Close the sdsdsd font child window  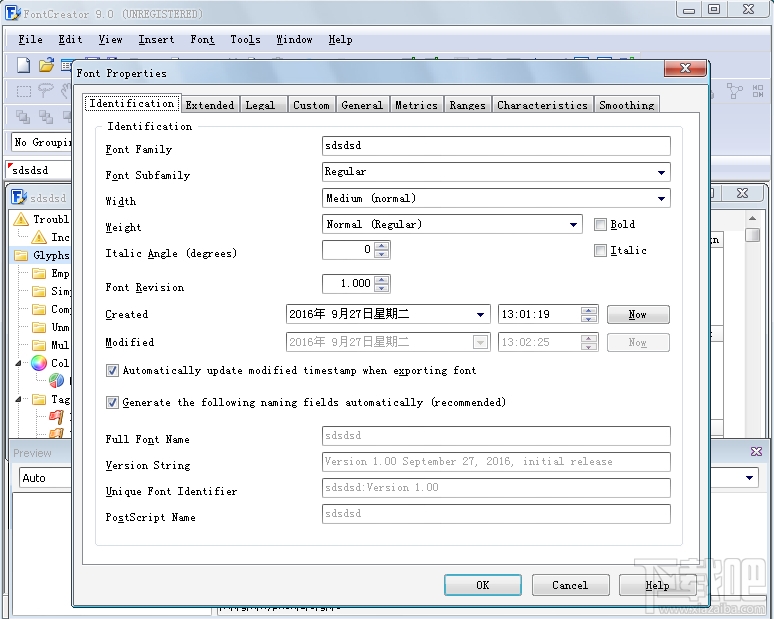click(x=742, y=193)
